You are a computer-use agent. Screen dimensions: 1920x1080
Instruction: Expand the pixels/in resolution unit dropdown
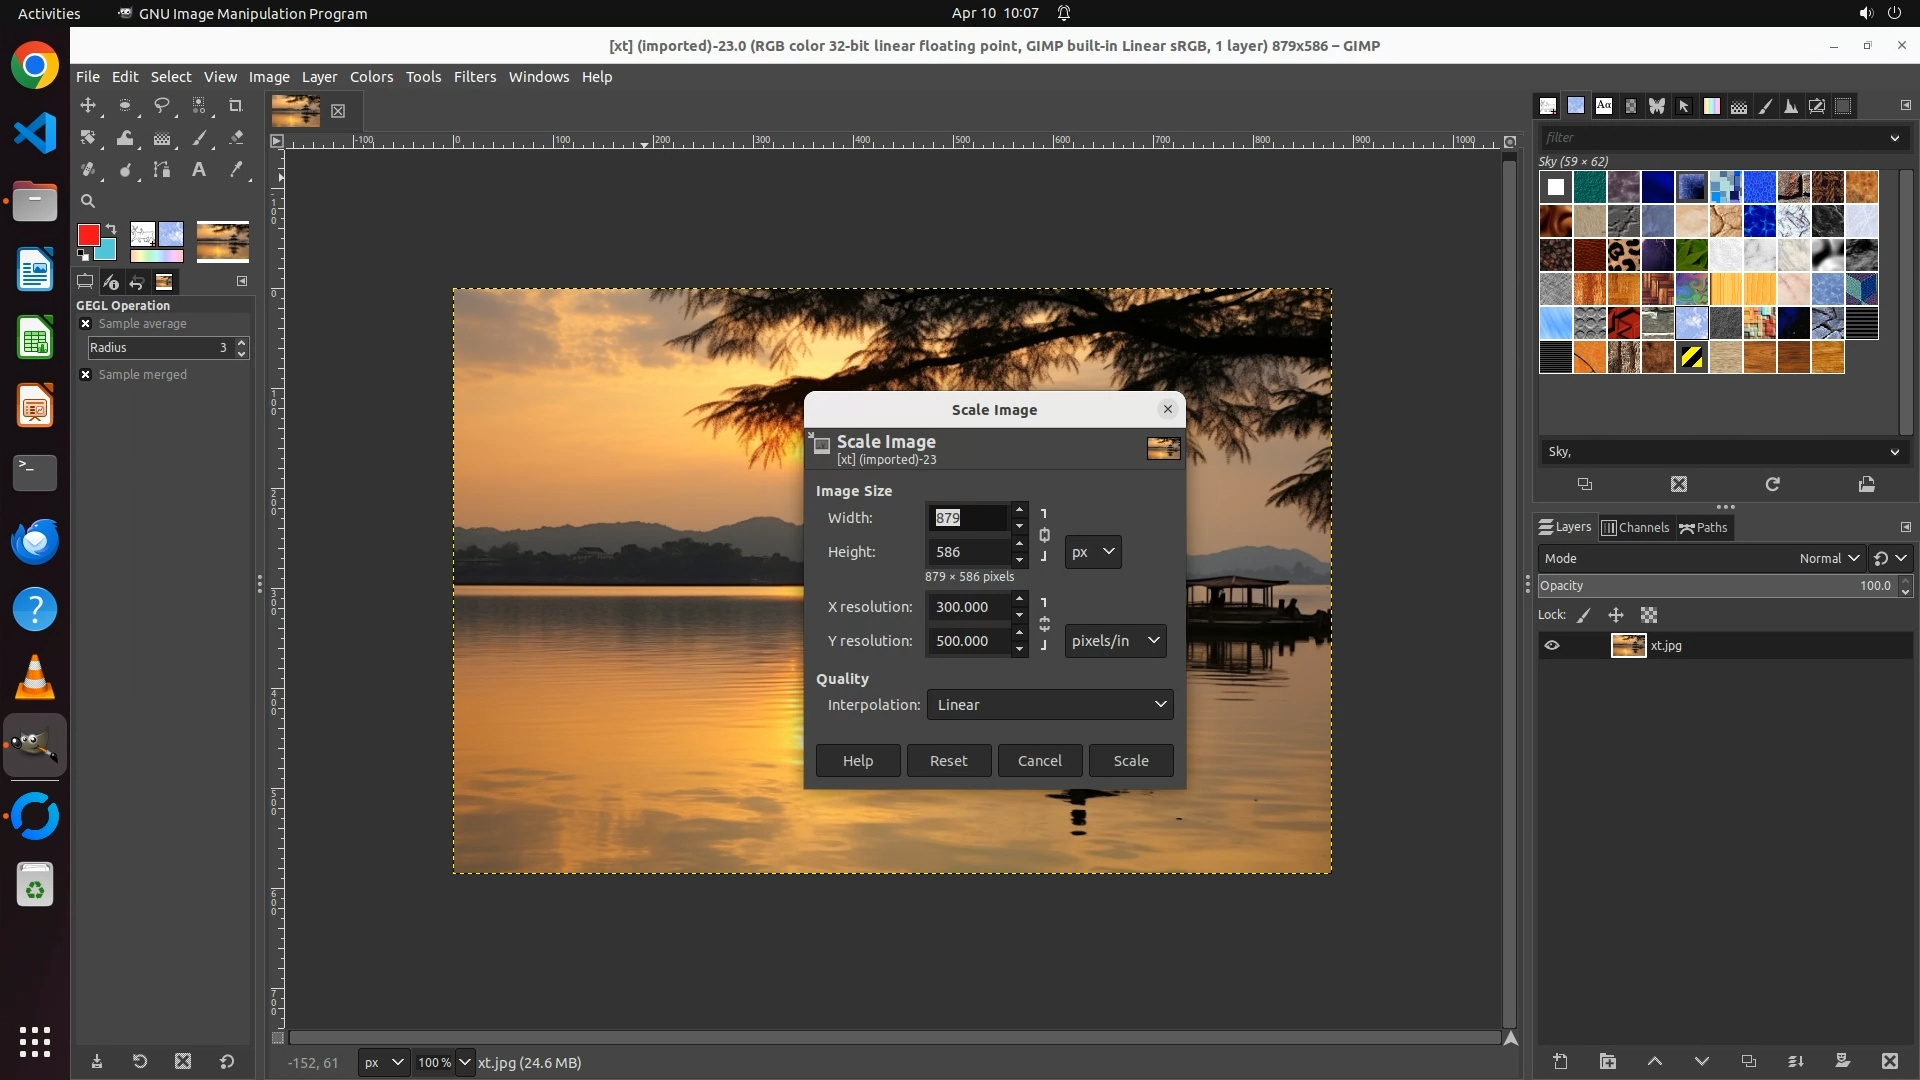[1115, 641]
